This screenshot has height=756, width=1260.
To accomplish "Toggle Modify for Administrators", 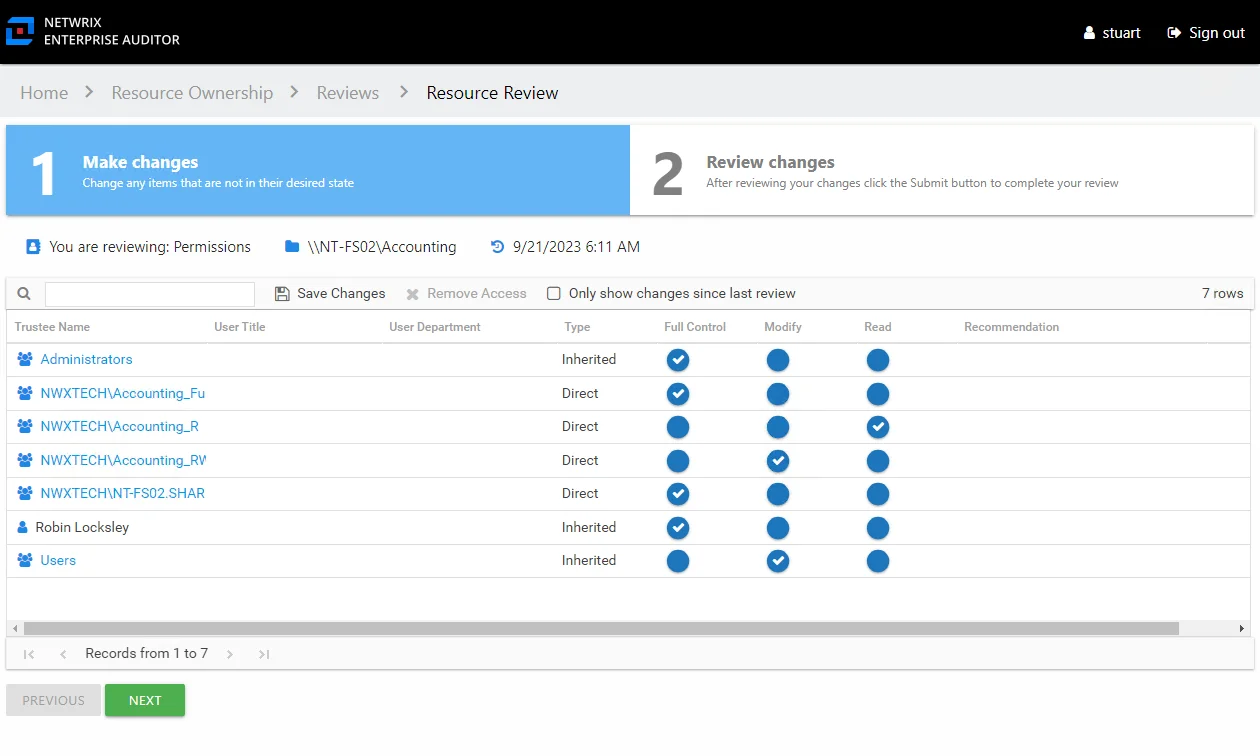I will [778, 360].
